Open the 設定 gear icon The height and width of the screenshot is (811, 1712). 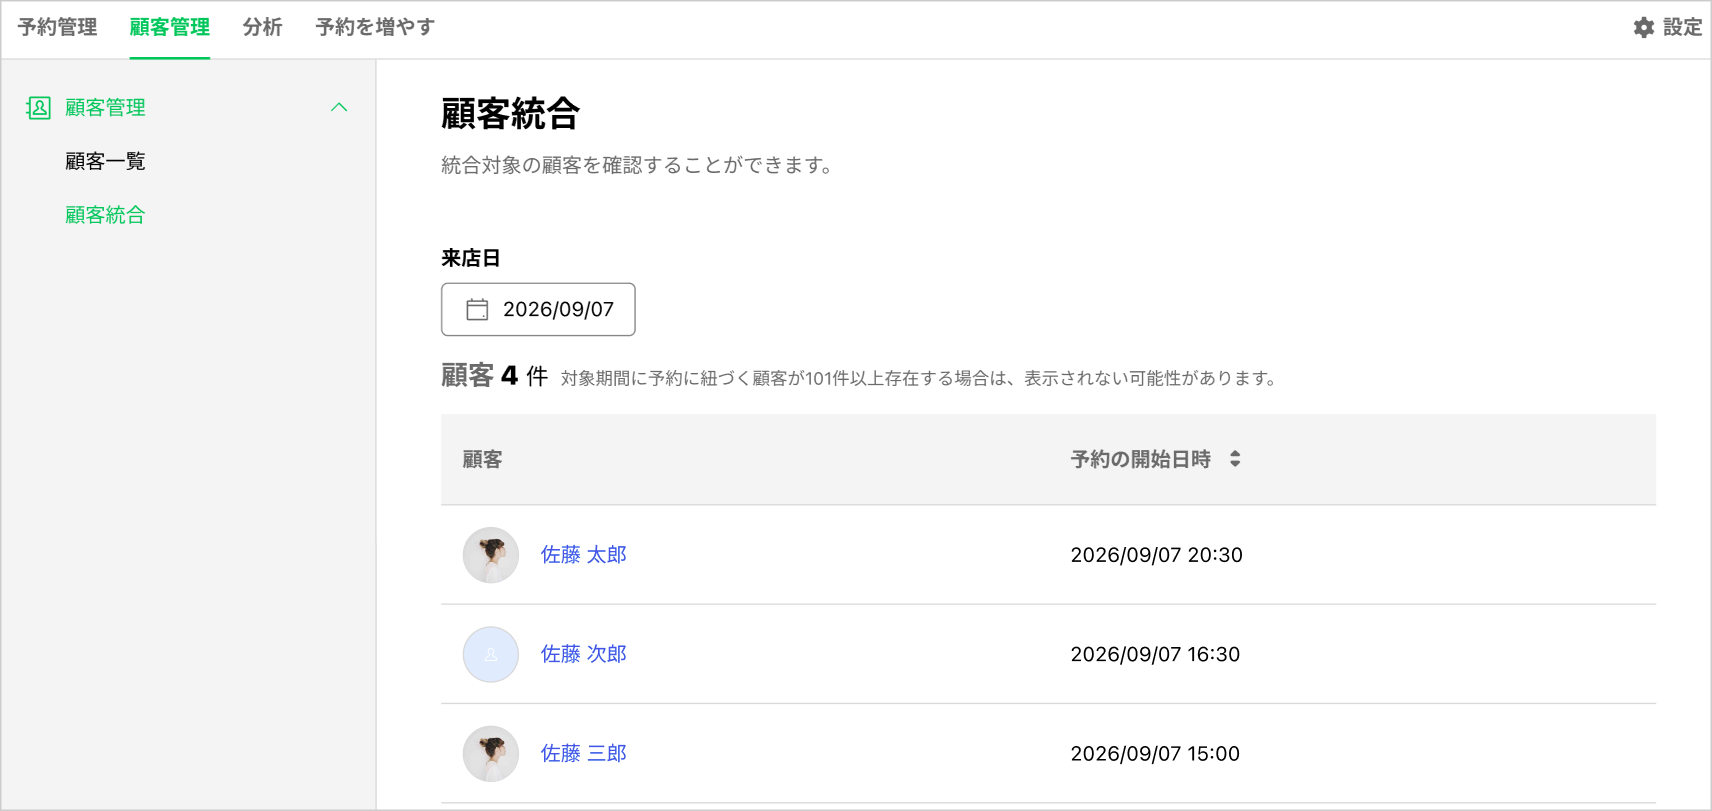[1644, 28]
